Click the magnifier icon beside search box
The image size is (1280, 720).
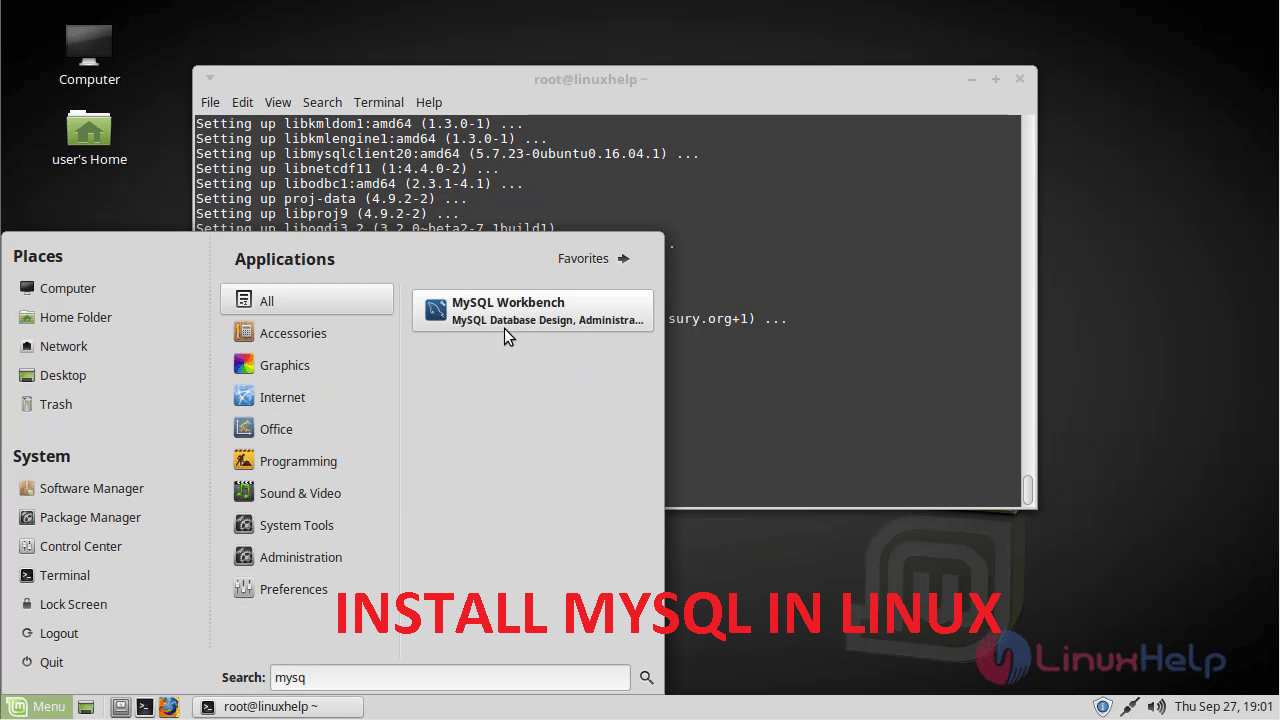point(647,678)
